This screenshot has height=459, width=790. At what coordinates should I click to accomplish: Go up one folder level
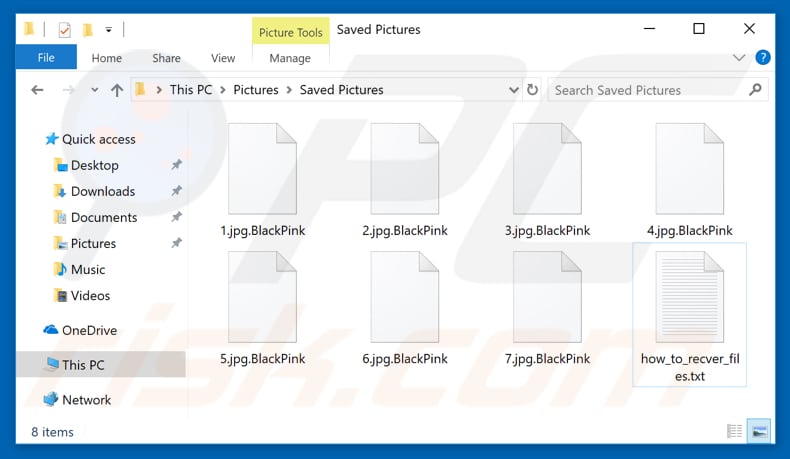[117, 90]
